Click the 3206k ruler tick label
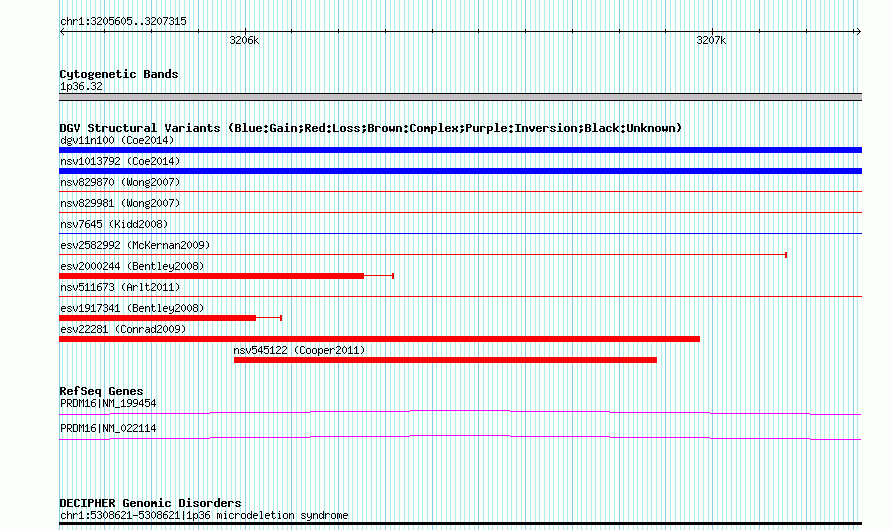The image size is (890, 530). [244, 40]
